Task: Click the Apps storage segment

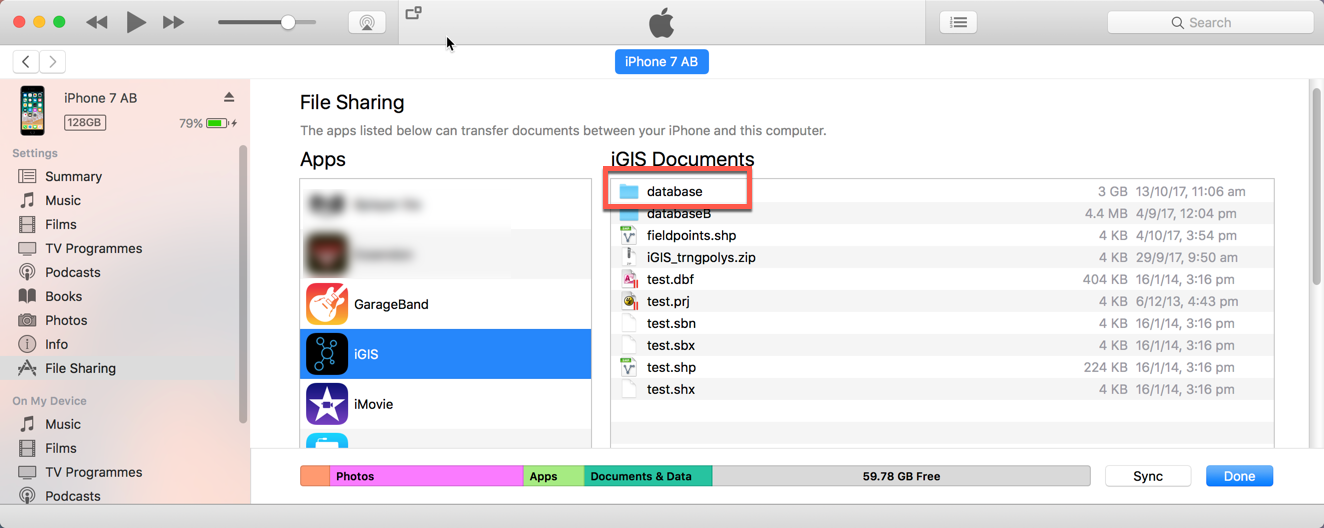Action: point(554,476)
